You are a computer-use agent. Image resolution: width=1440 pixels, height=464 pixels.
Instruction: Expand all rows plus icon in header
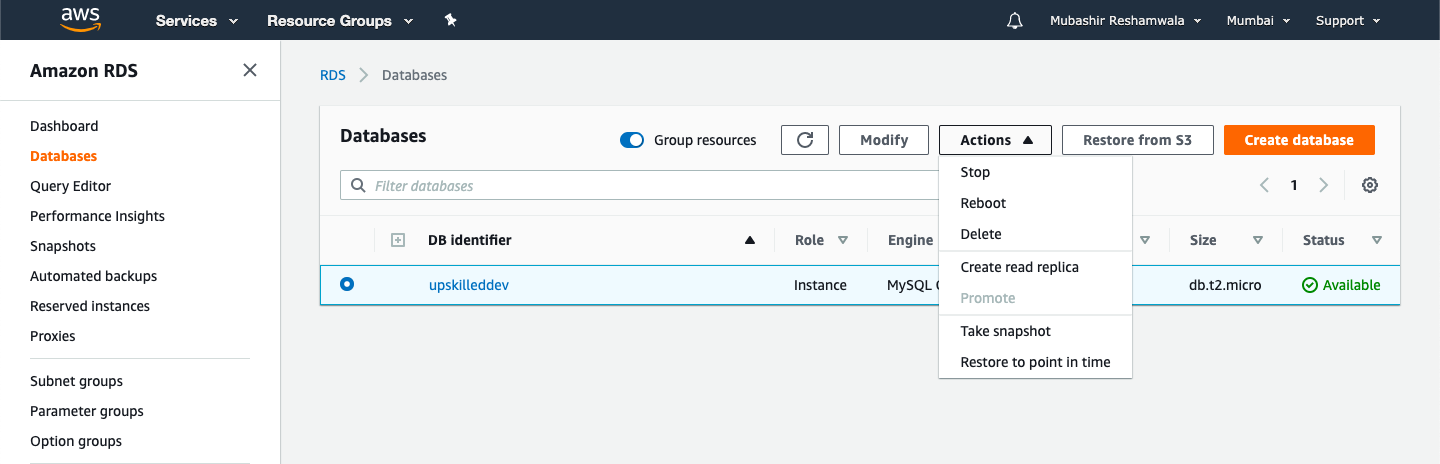(x=398, y=240)
